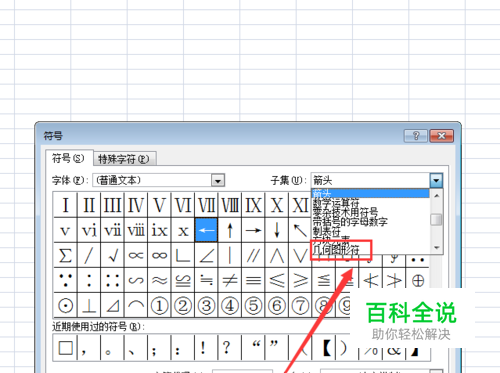
Task: Select uppercase Roman numeral Ⅷ
Action: pos(230,205)
